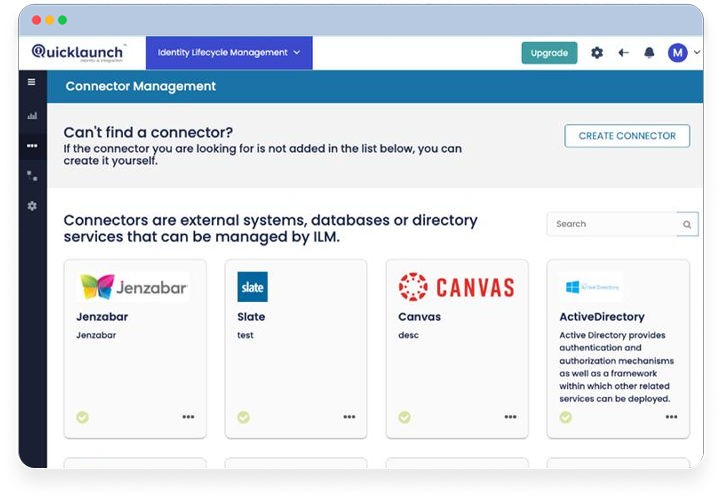Click the Canvas connector title
Screen dimensions: 722x500
[419, 317]
